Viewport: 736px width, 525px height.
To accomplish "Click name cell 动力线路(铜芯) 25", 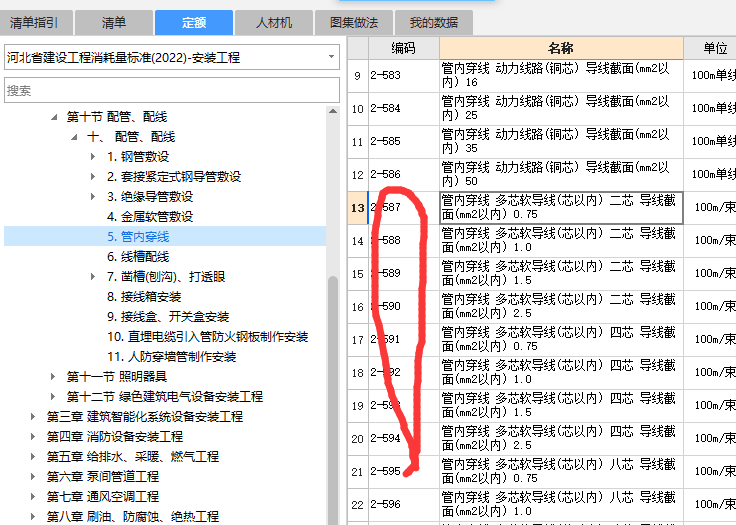I will tap(561, 108).
